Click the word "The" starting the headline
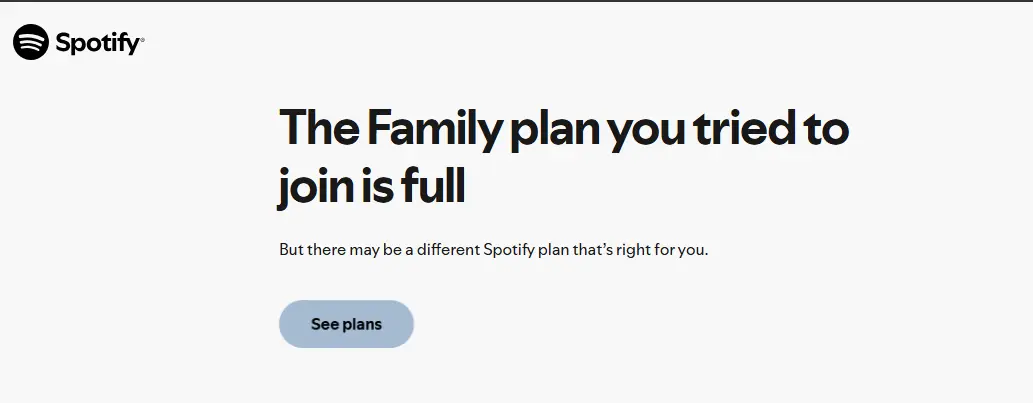Screen dimensions: 1033x403 click(320, 127)
